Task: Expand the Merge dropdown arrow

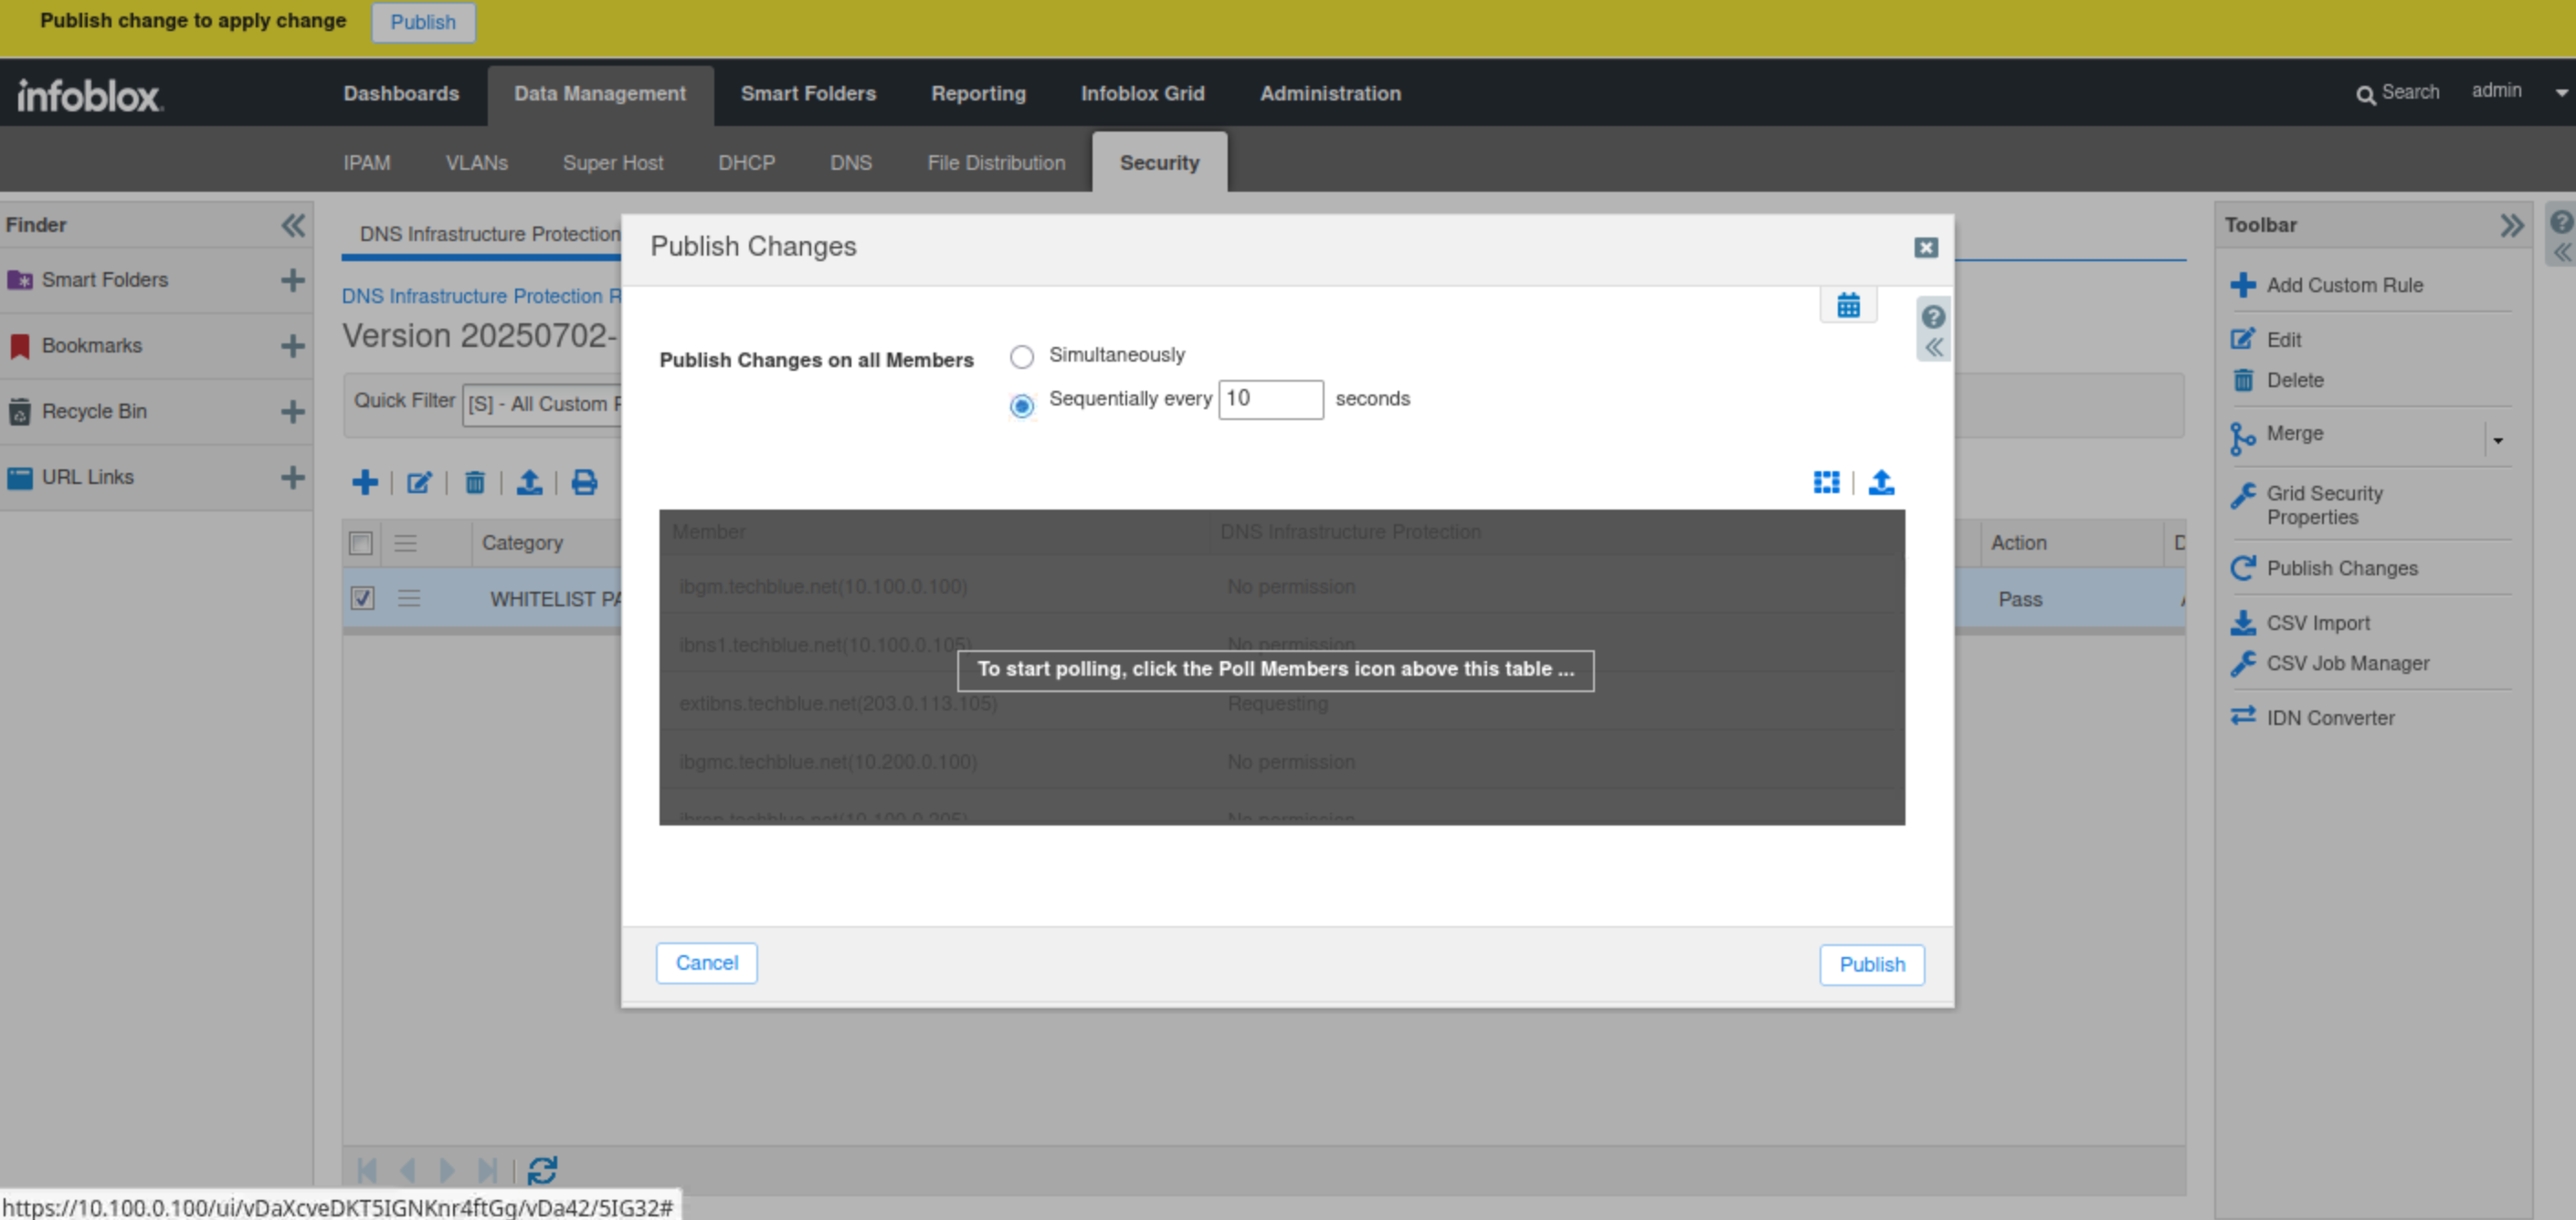Action: click(x=2498, y=440)
